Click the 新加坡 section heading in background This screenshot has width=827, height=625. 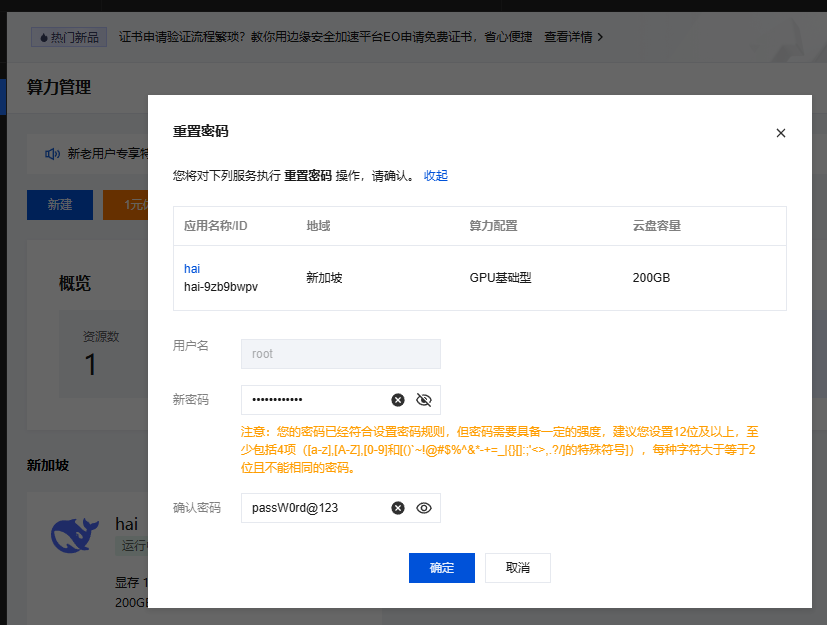[x=47, y=465]
